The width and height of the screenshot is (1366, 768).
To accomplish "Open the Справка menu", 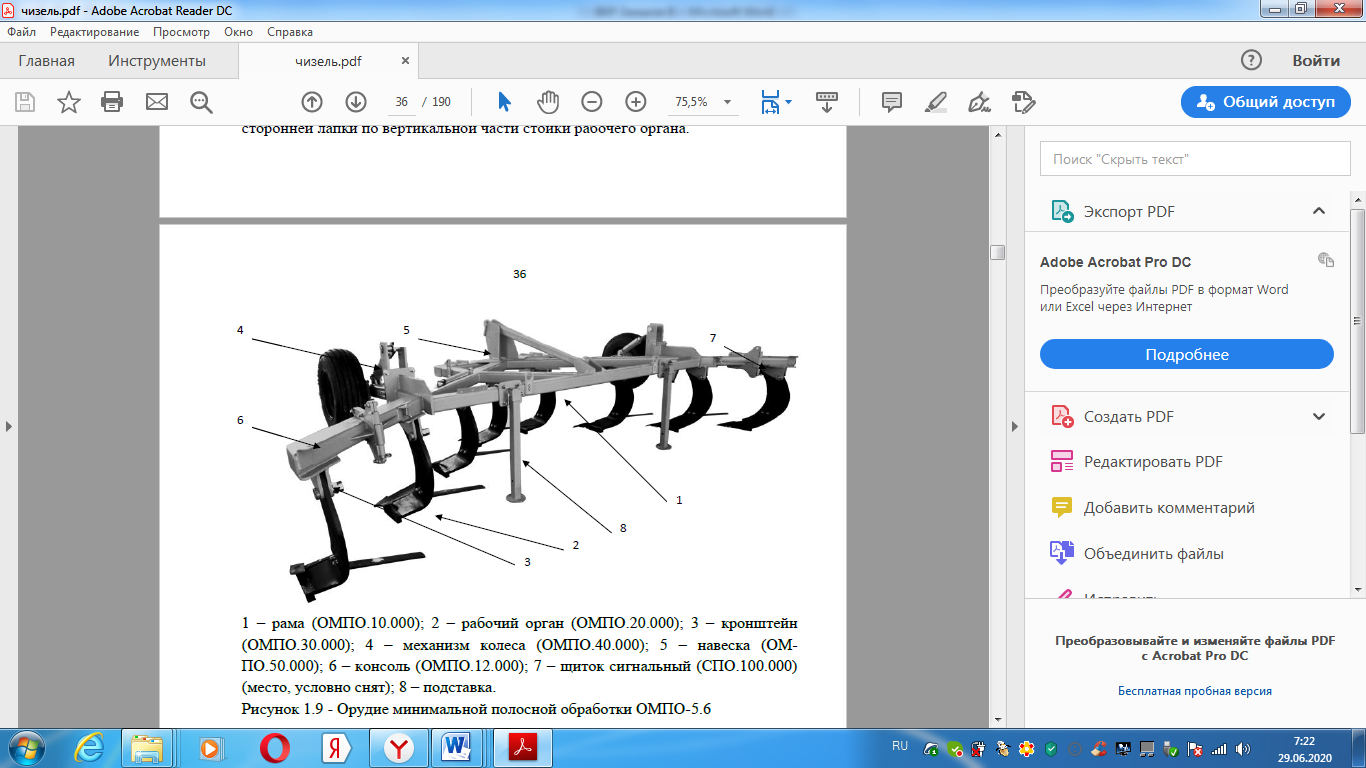I will click(290, 32).
